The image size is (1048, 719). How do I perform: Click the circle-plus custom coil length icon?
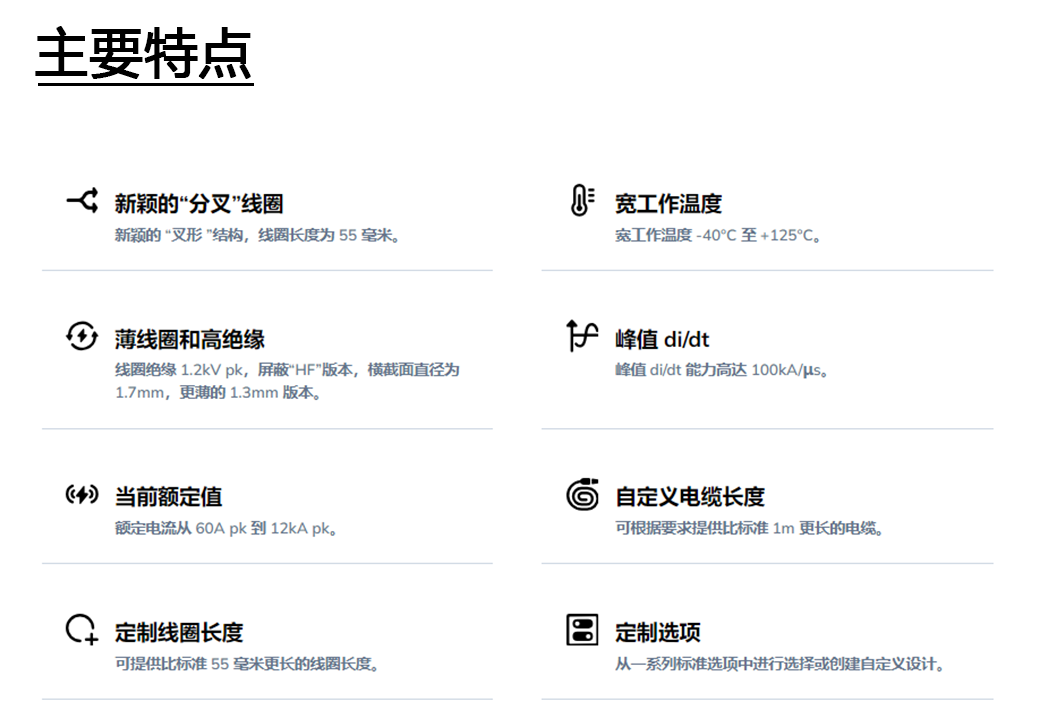[x=82, y=629]
